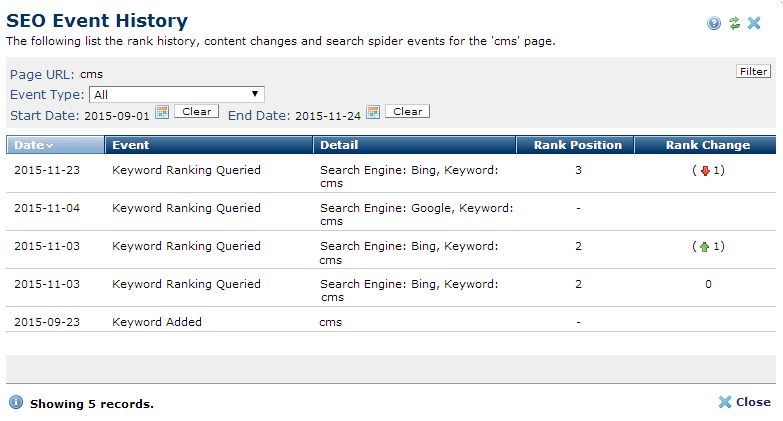Click the info icon beside record count
This screenshot has height=421, width=783.
coord(16,402)
